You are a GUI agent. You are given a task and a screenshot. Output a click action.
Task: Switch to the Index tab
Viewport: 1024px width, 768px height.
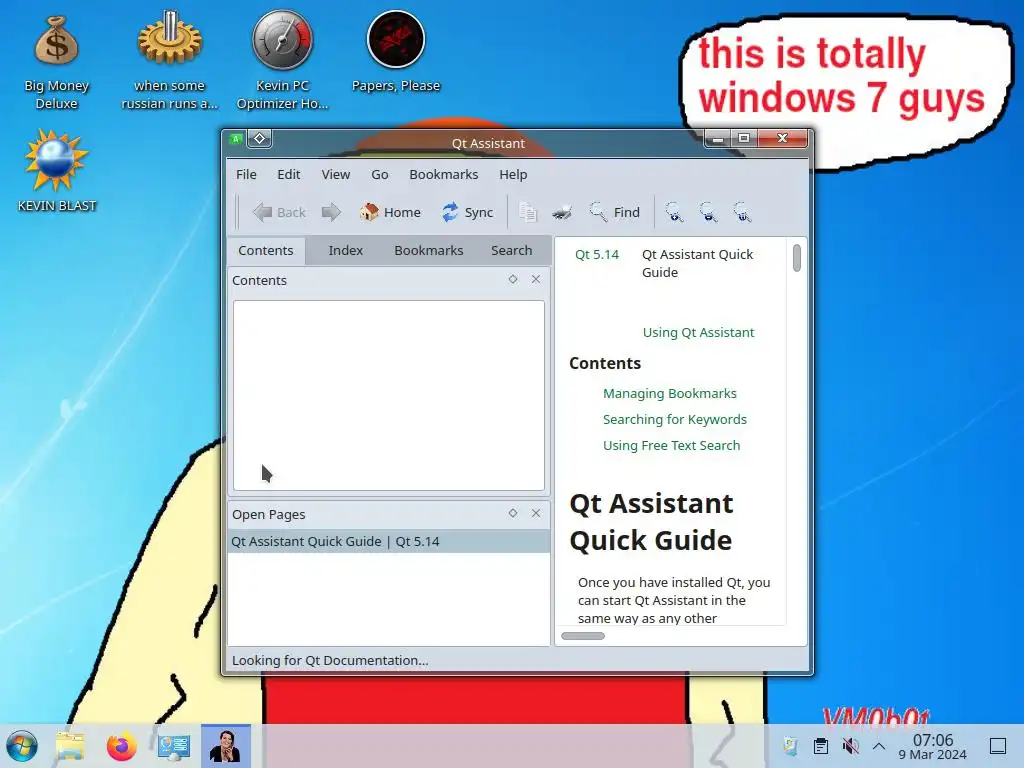tap(345, 251)
